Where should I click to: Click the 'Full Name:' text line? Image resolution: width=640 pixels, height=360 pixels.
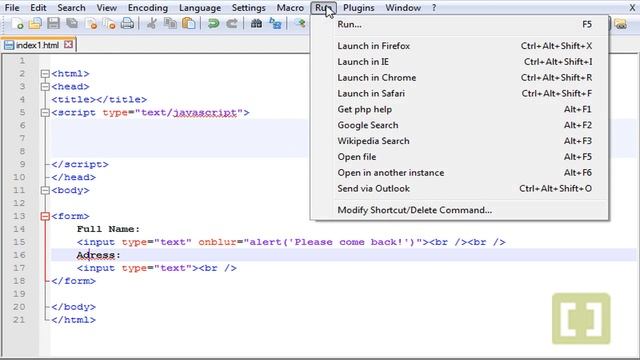[x=108, y=229]
